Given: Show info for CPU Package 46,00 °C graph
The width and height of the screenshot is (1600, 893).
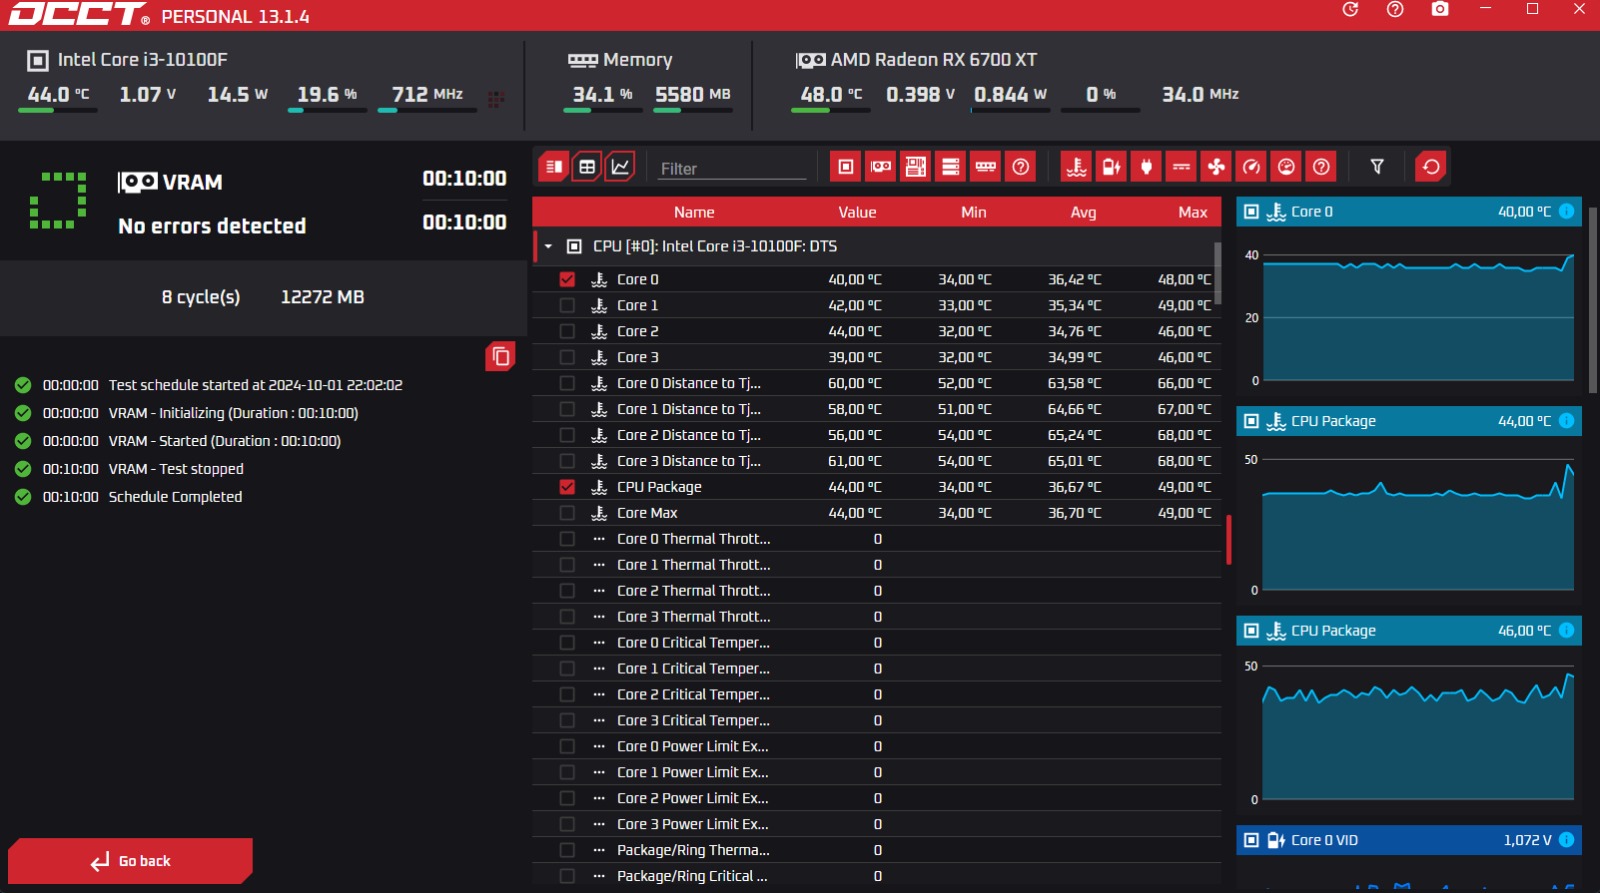Looking at the screenshot, I should (1566, 630).
